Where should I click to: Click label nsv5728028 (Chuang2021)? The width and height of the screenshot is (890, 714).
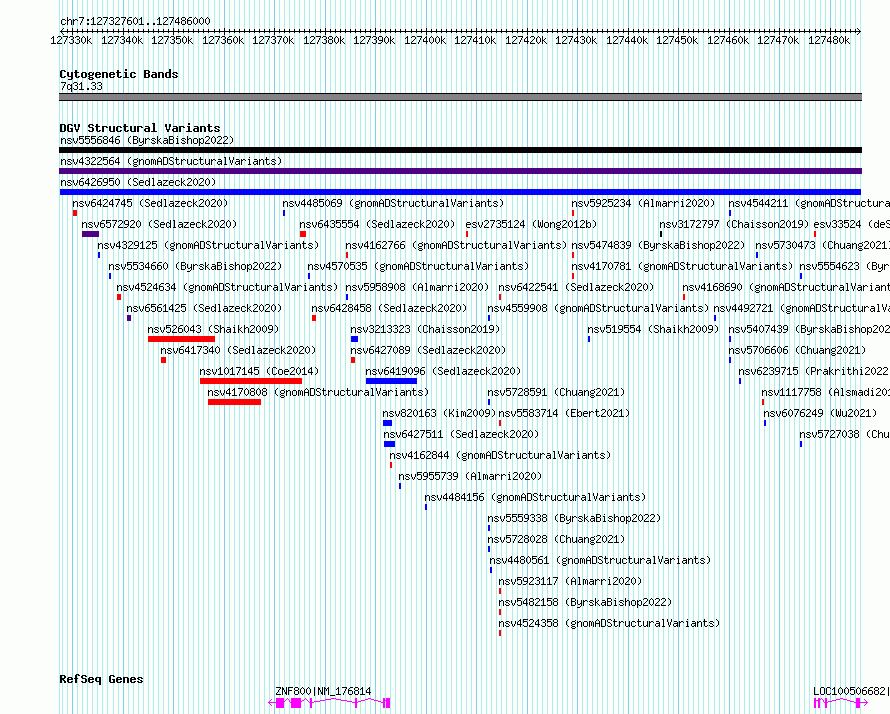coord(556,539)
